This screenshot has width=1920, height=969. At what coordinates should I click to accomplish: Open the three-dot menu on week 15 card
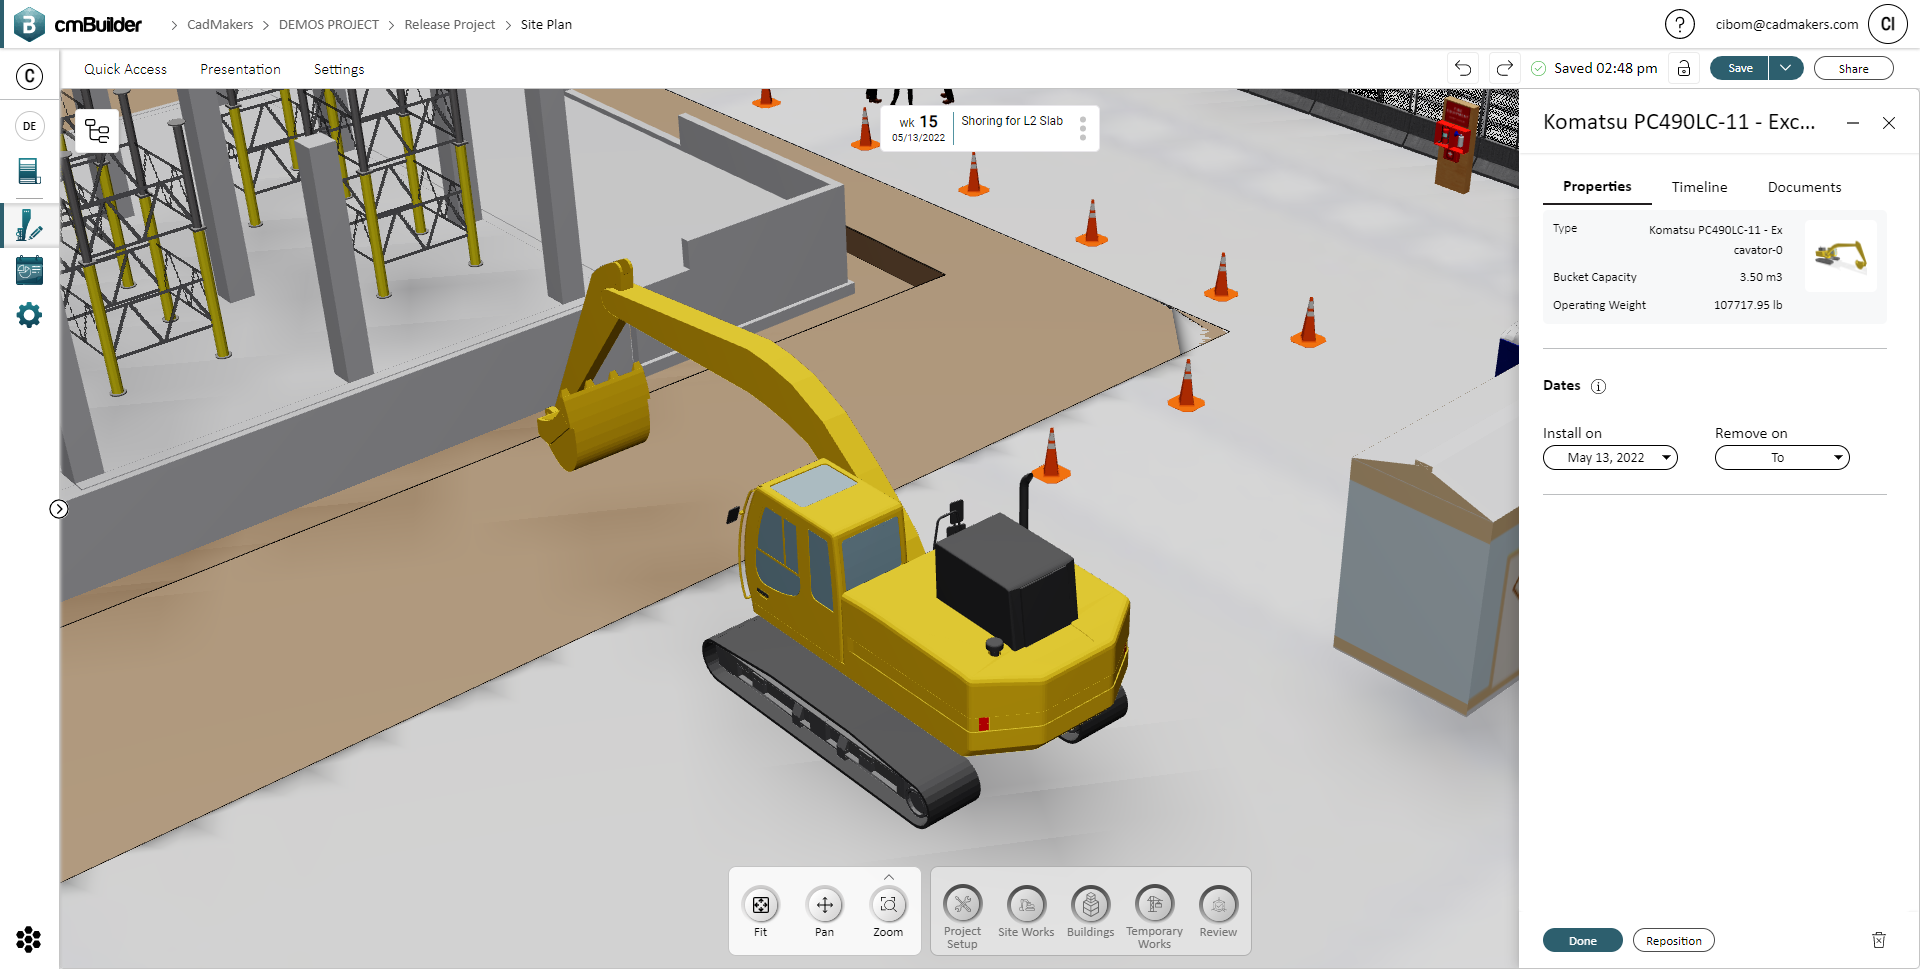[1083, 128]
